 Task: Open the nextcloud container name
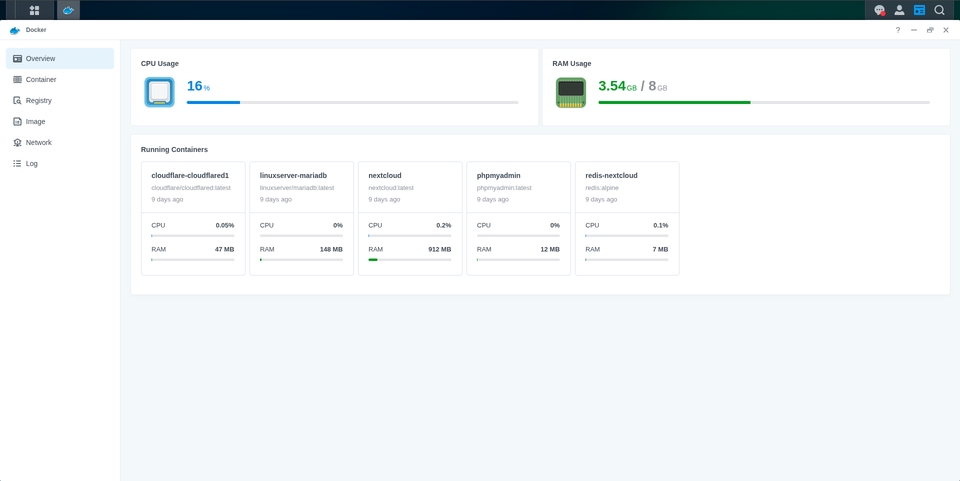click(384, 176)
